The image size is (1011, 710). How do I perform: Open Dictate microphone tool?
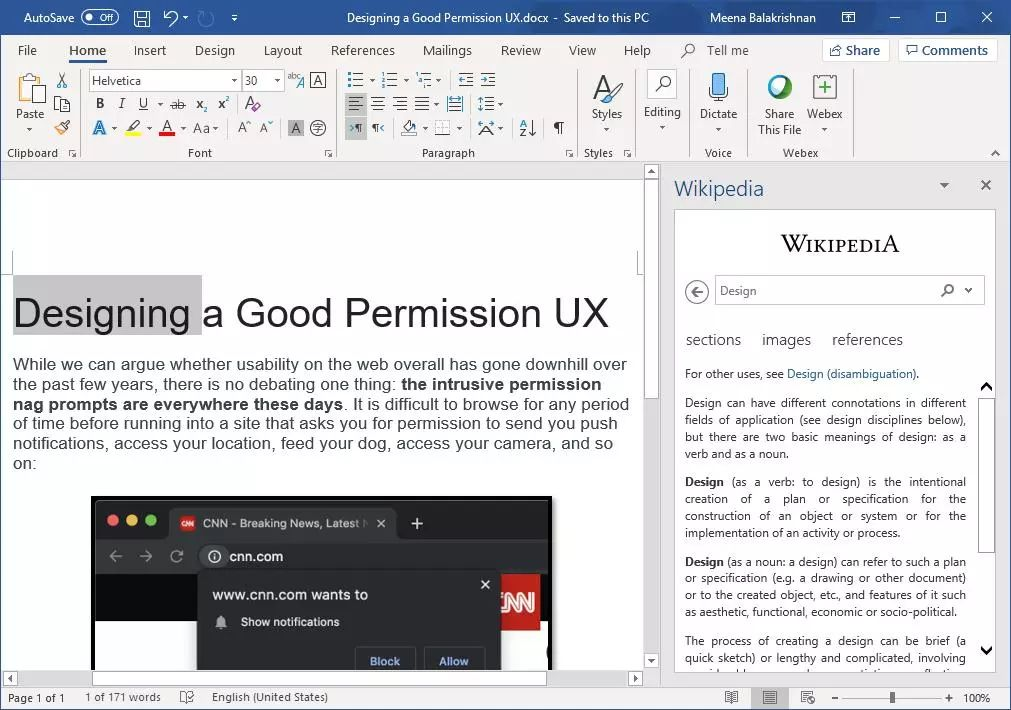coord(718,102)
